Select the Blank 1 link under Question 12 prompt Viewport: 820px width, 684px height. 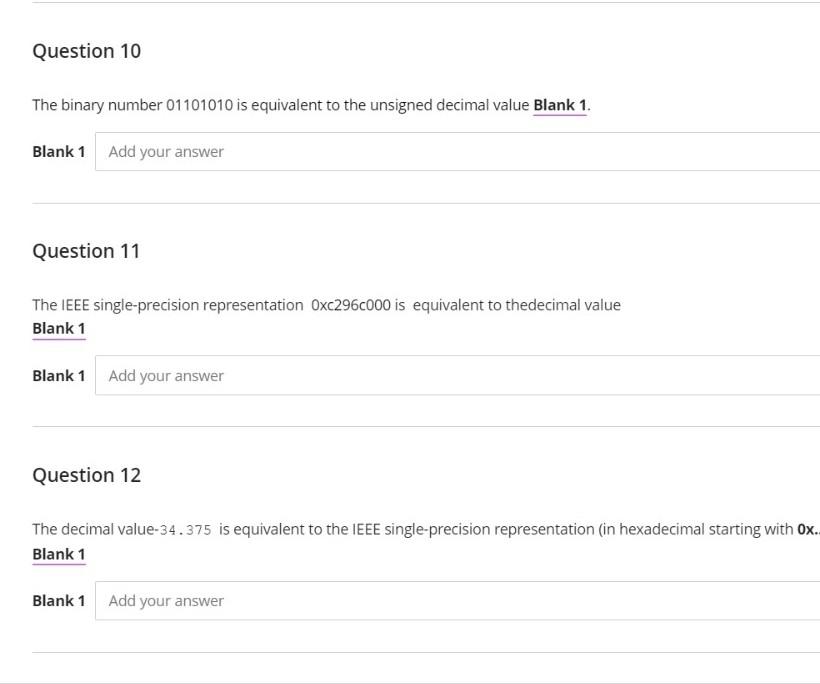60,552
